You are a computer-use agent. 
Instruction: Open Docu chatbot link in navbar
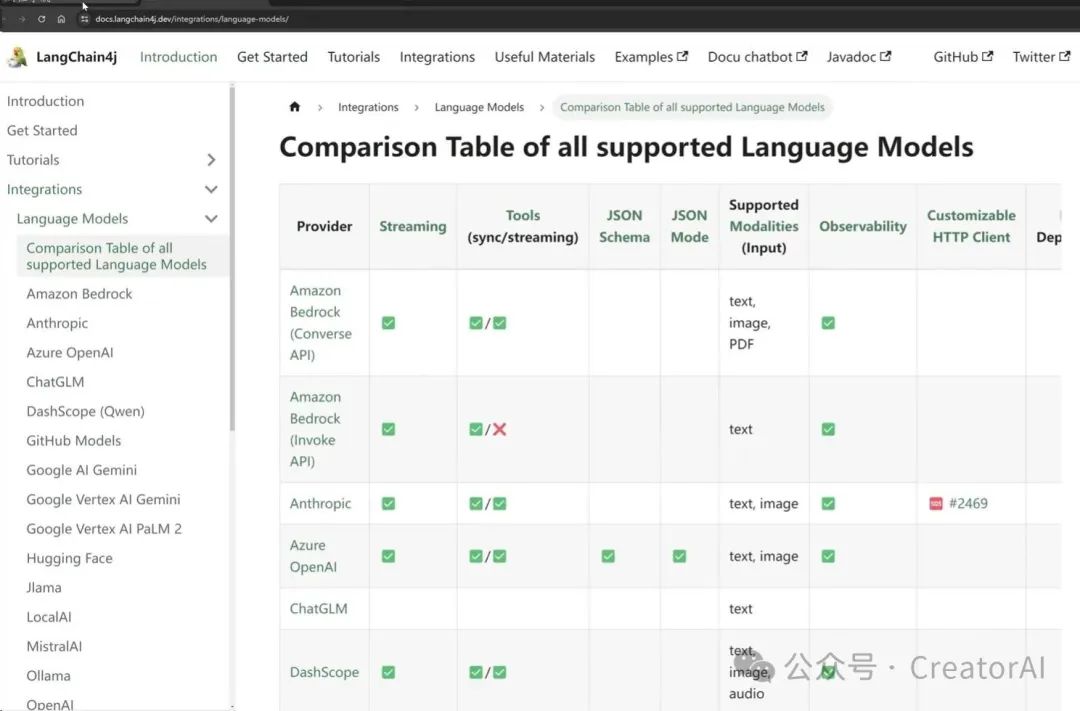point(757,57)
